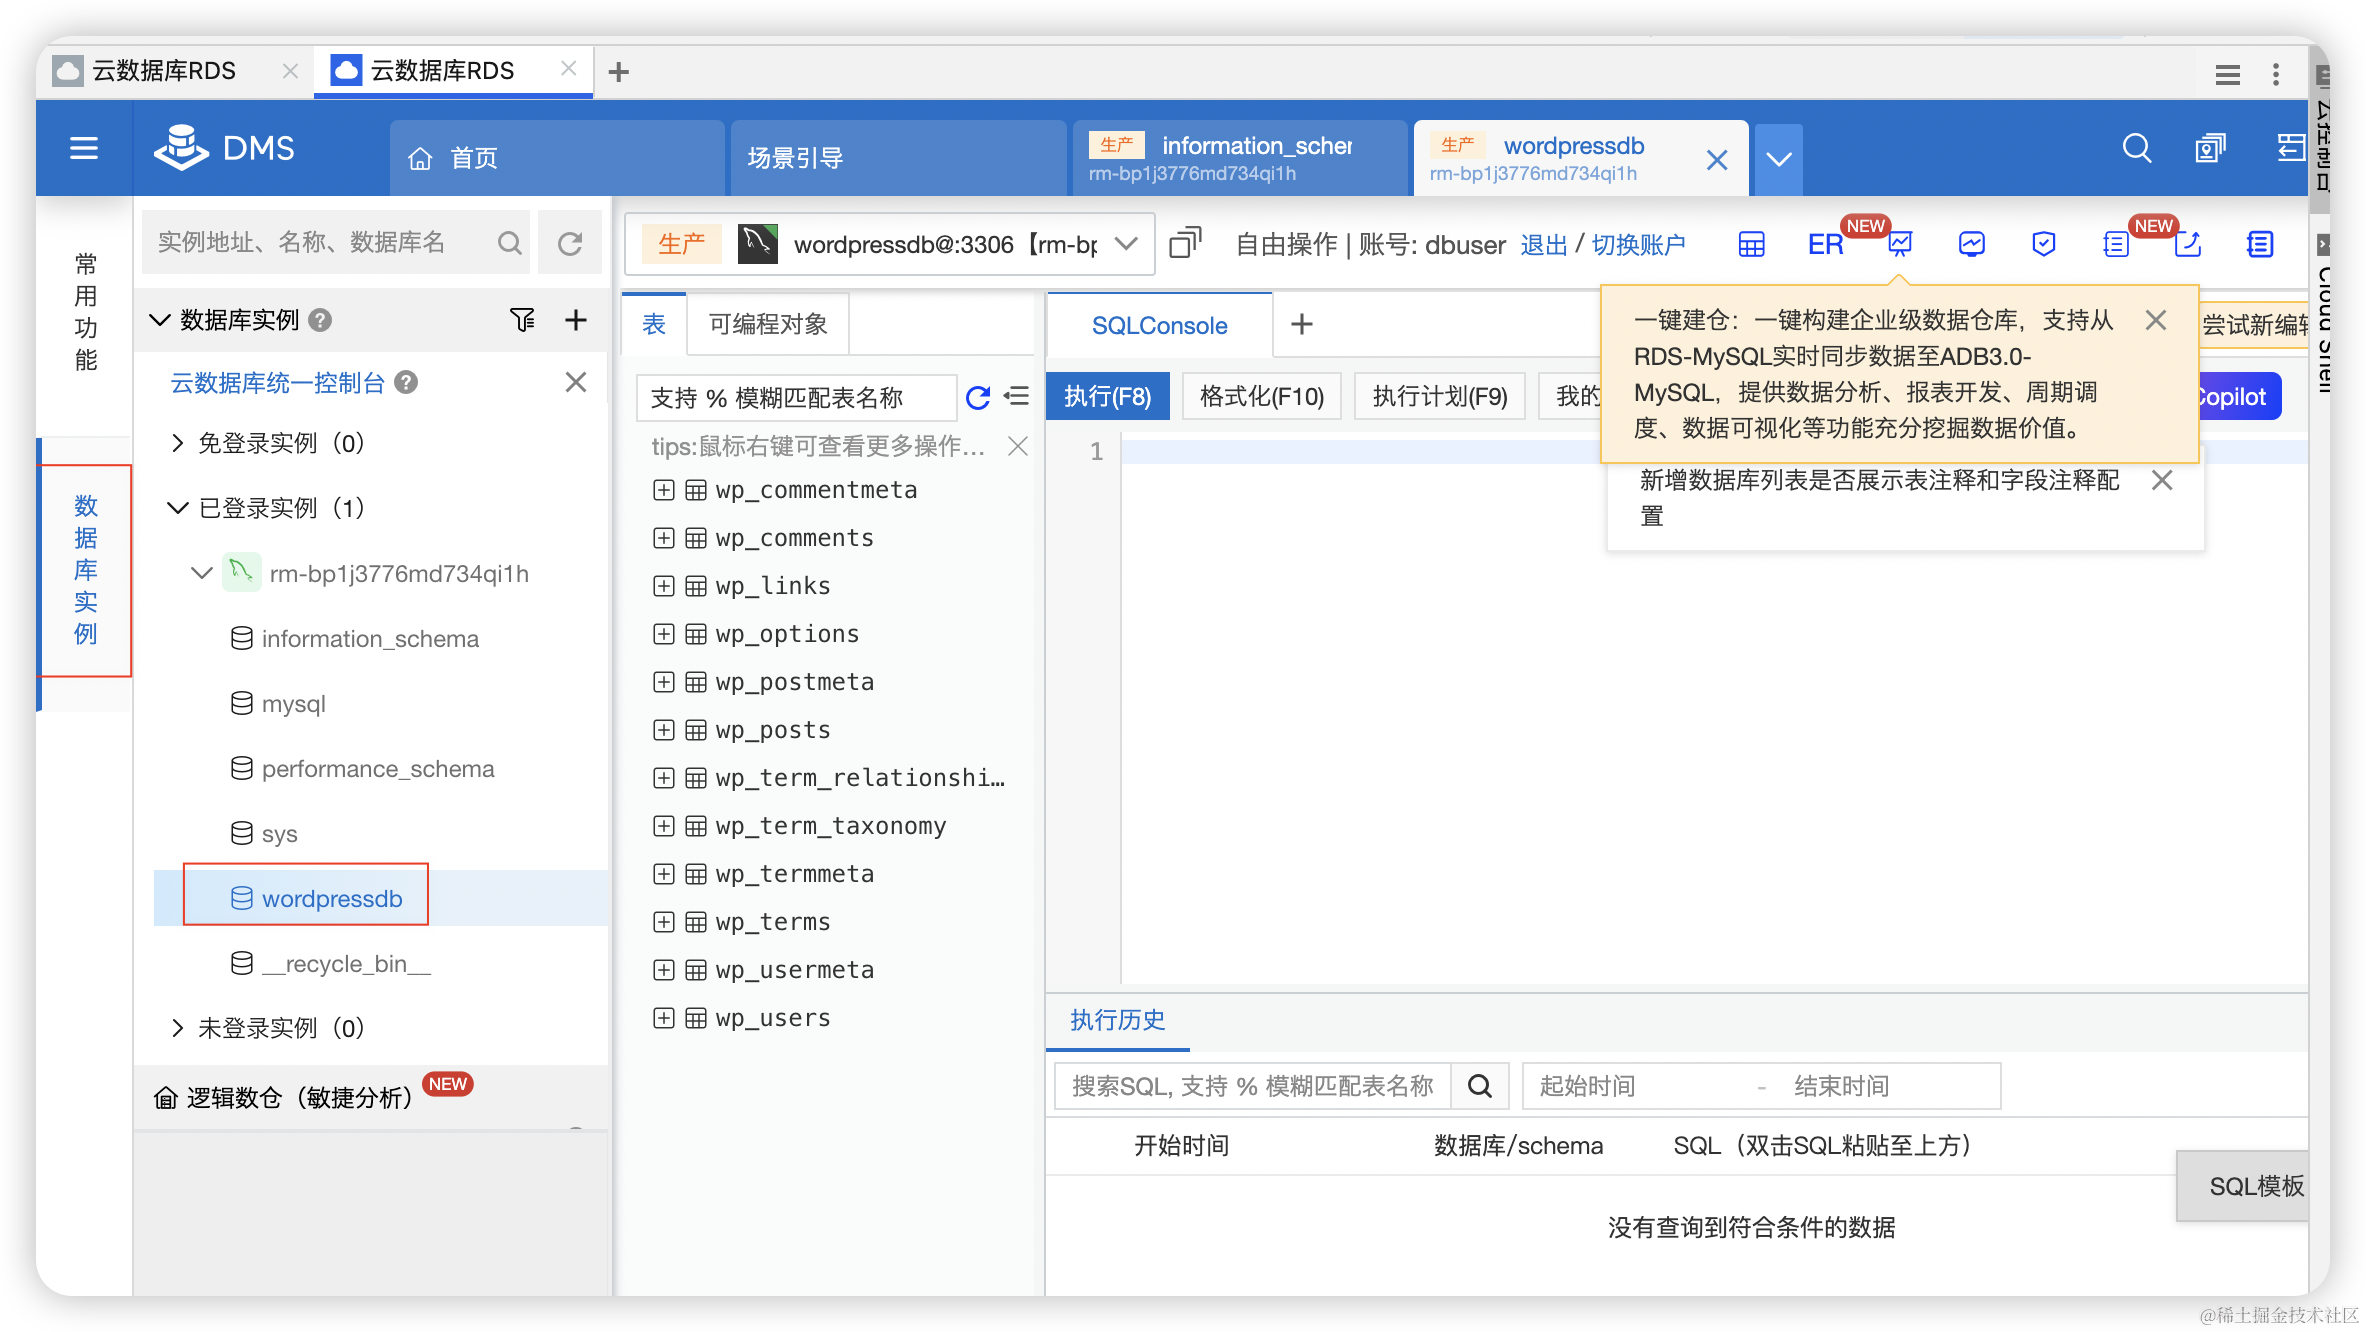Image resolution: width=2366 pixels, height=1332 pixels.
Task: Collapse the 数据库实例 section
Action: (x=160, y=320)
